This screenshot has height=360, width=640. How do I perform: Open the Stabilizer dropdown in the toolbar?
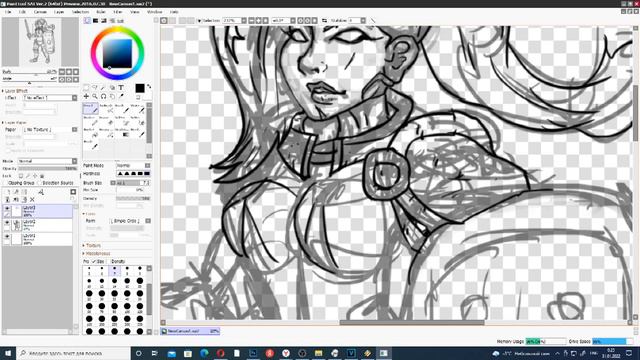coord(363,20)
